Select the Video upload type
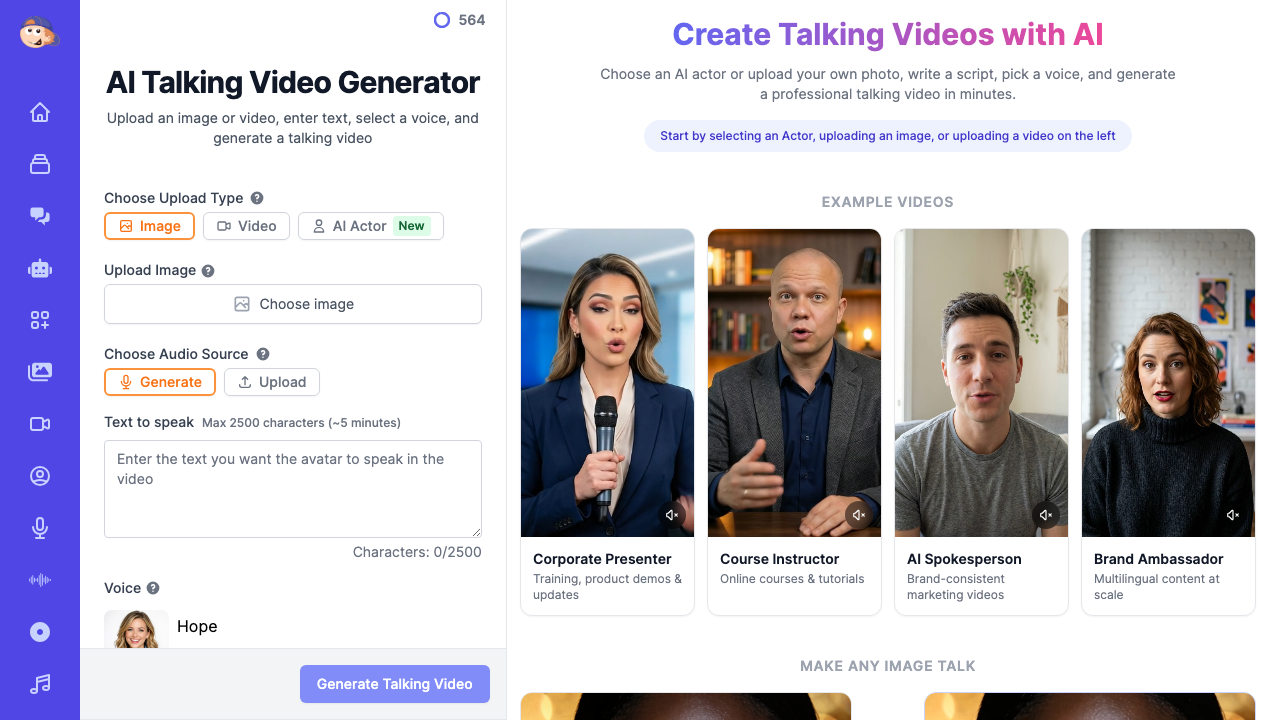 tap(246, 226)
